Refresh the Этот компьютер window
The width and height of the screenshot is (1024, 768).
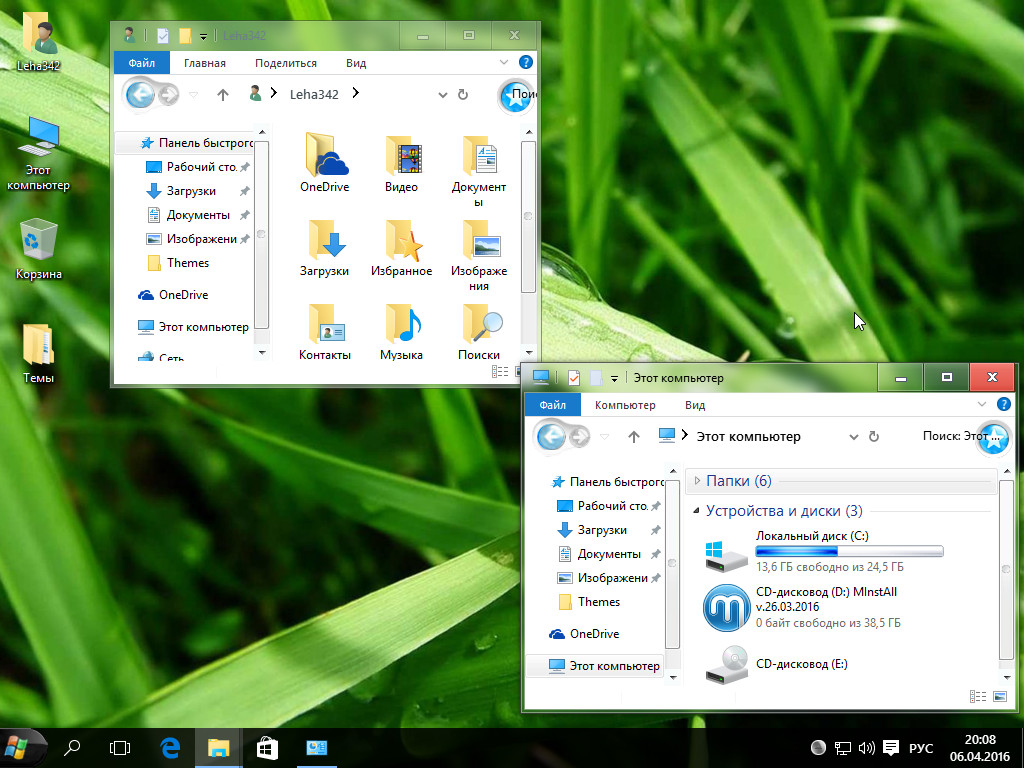(874, 437)
